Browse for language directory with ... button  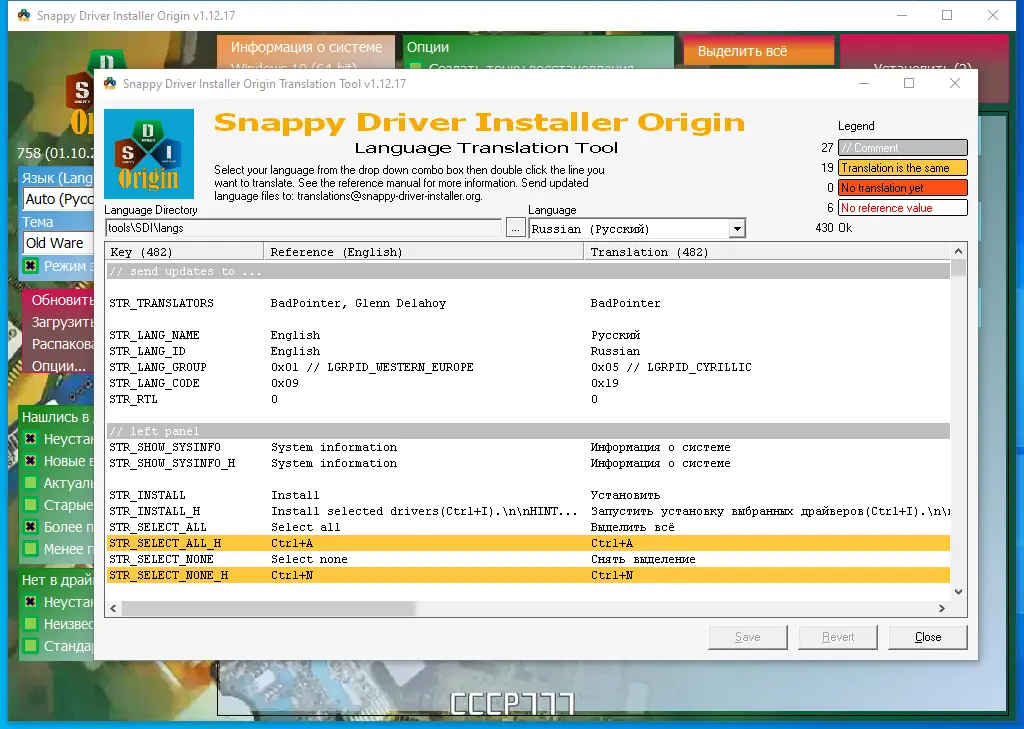click(515, 228)
